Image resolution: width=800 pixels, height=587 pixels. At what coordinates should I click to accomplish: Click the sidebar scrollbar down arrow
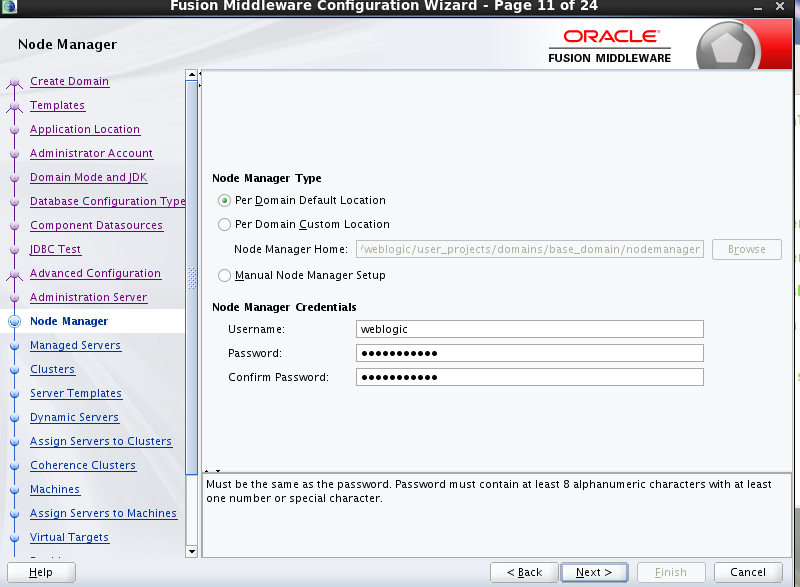click(191, 551)
